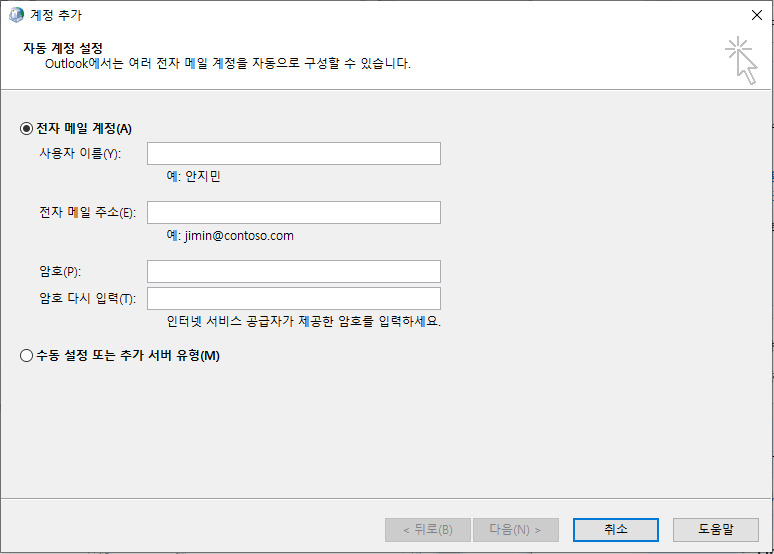Click the example text 예: jimin@contoso.com
The width and height of the screenshot is (774, 554).
click(230, 236)
